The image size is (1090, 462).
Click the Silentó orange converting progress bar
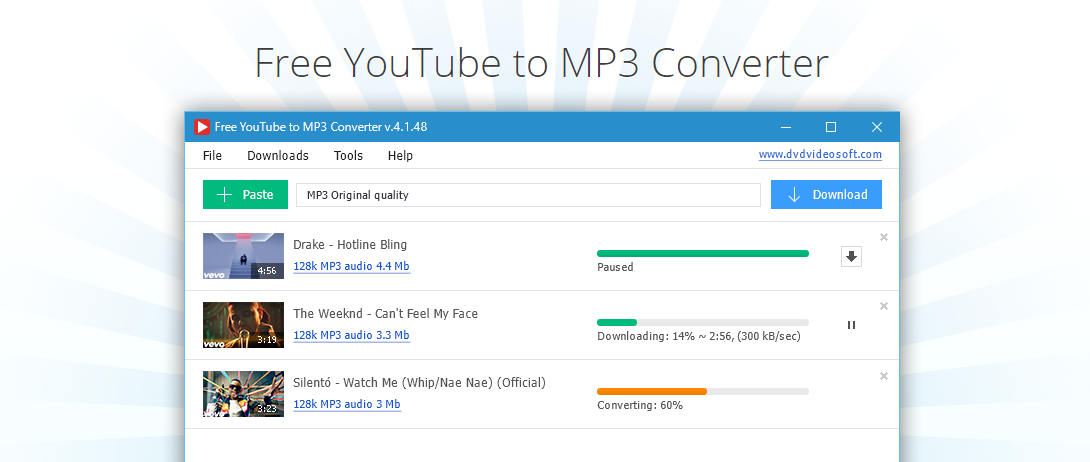click(703, 391)
